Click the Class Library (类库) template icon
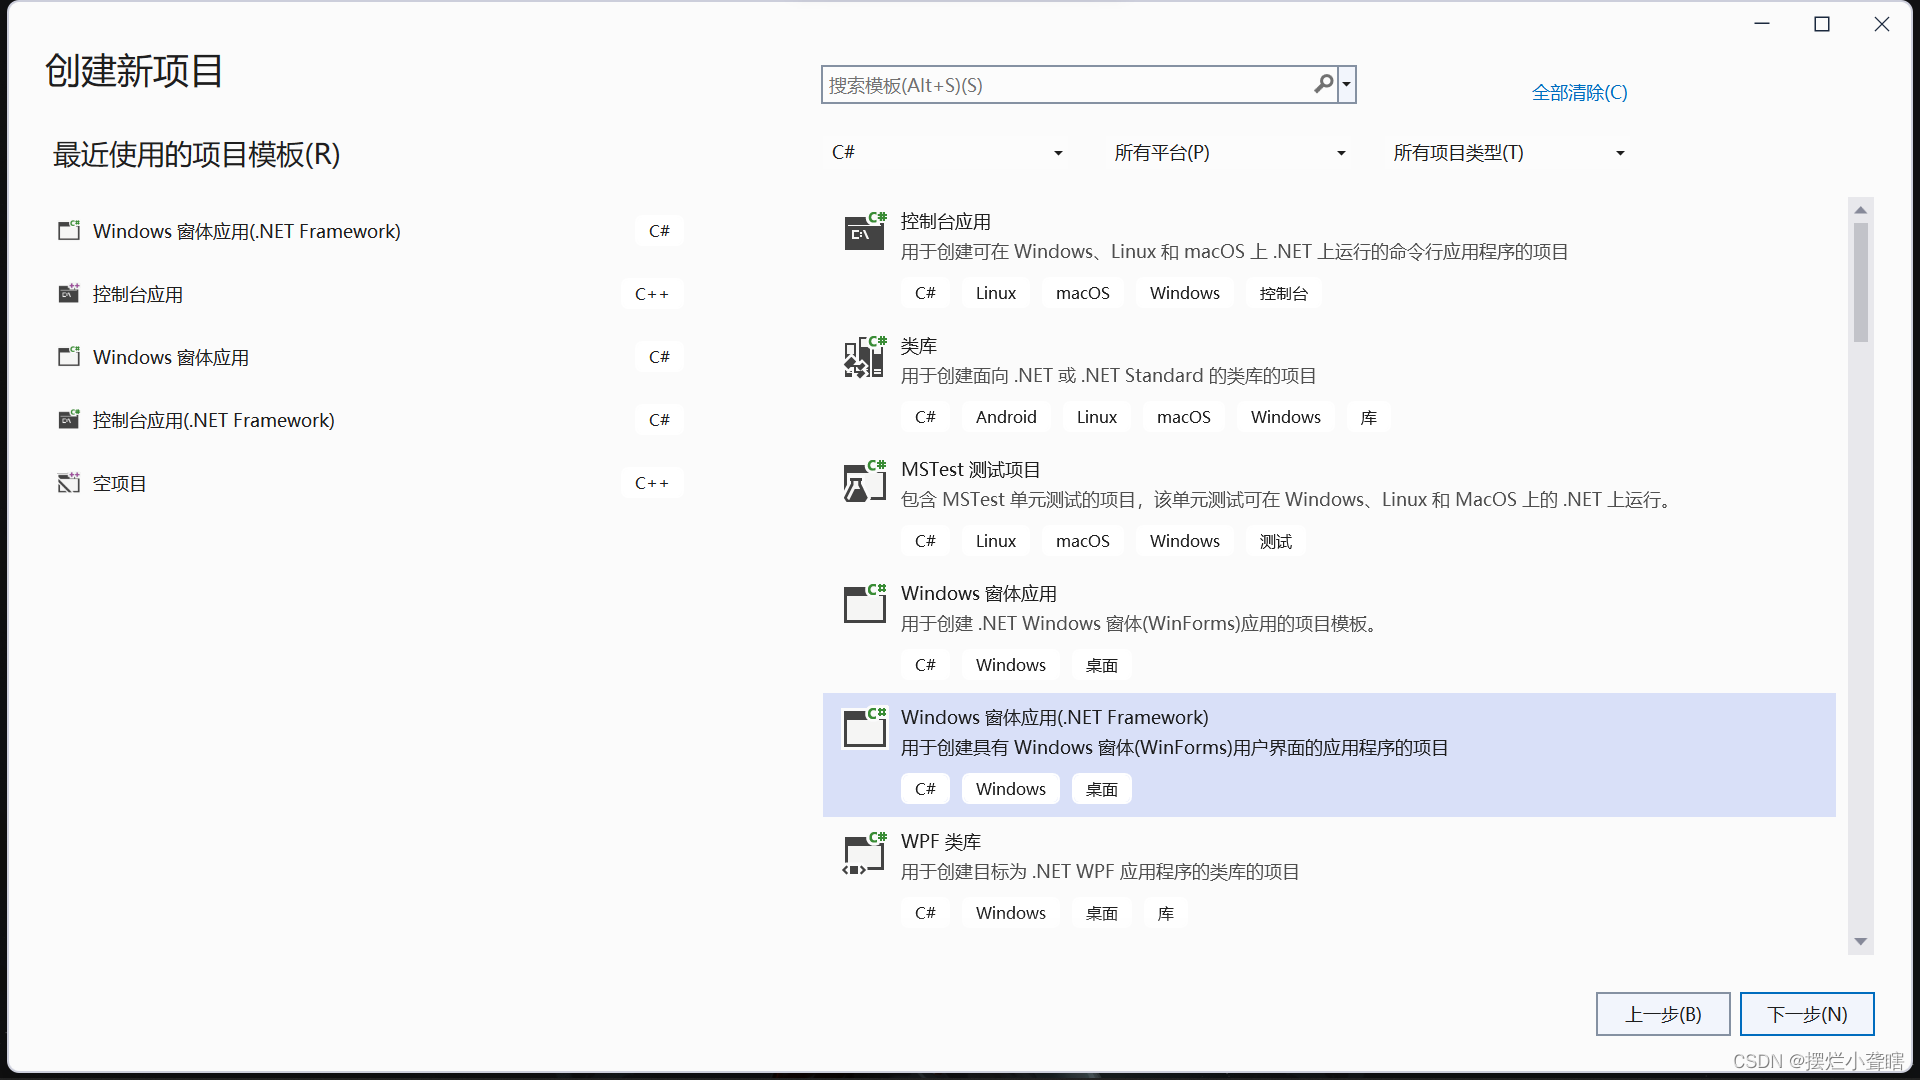The width and height of the screenshot is (1920, 1080). (864, 357)
